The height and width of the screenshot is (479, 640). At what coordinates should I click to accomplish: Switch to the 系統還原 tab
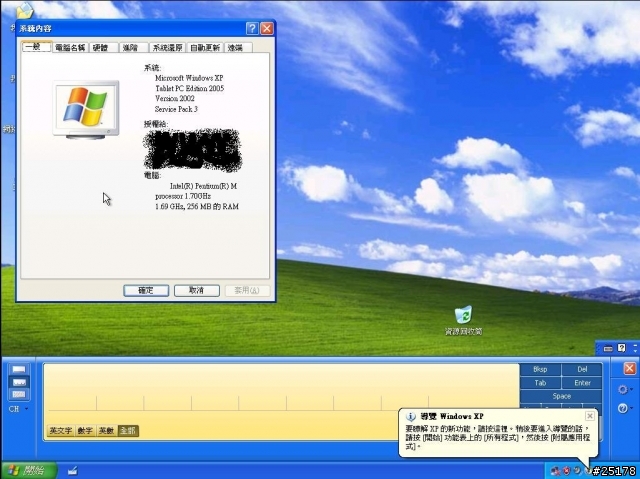point(167,48)
